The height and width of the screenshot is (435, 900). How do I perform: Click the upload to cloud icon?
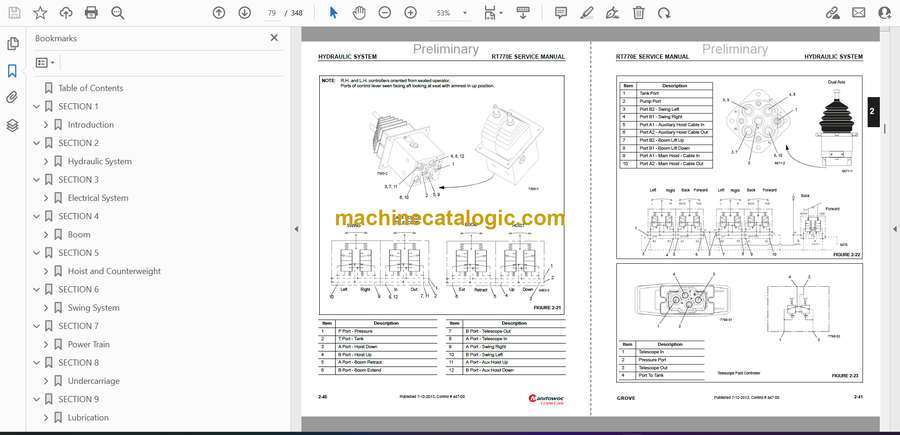[66, 13]
